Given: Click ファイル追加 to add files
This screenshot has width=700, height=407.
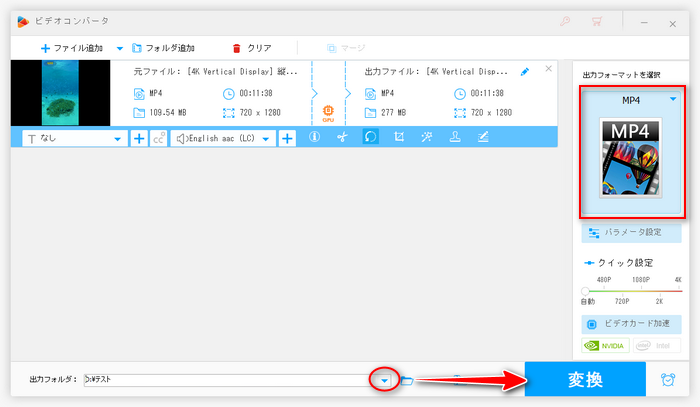Looking at the screenshot, I should click(71, 48).
